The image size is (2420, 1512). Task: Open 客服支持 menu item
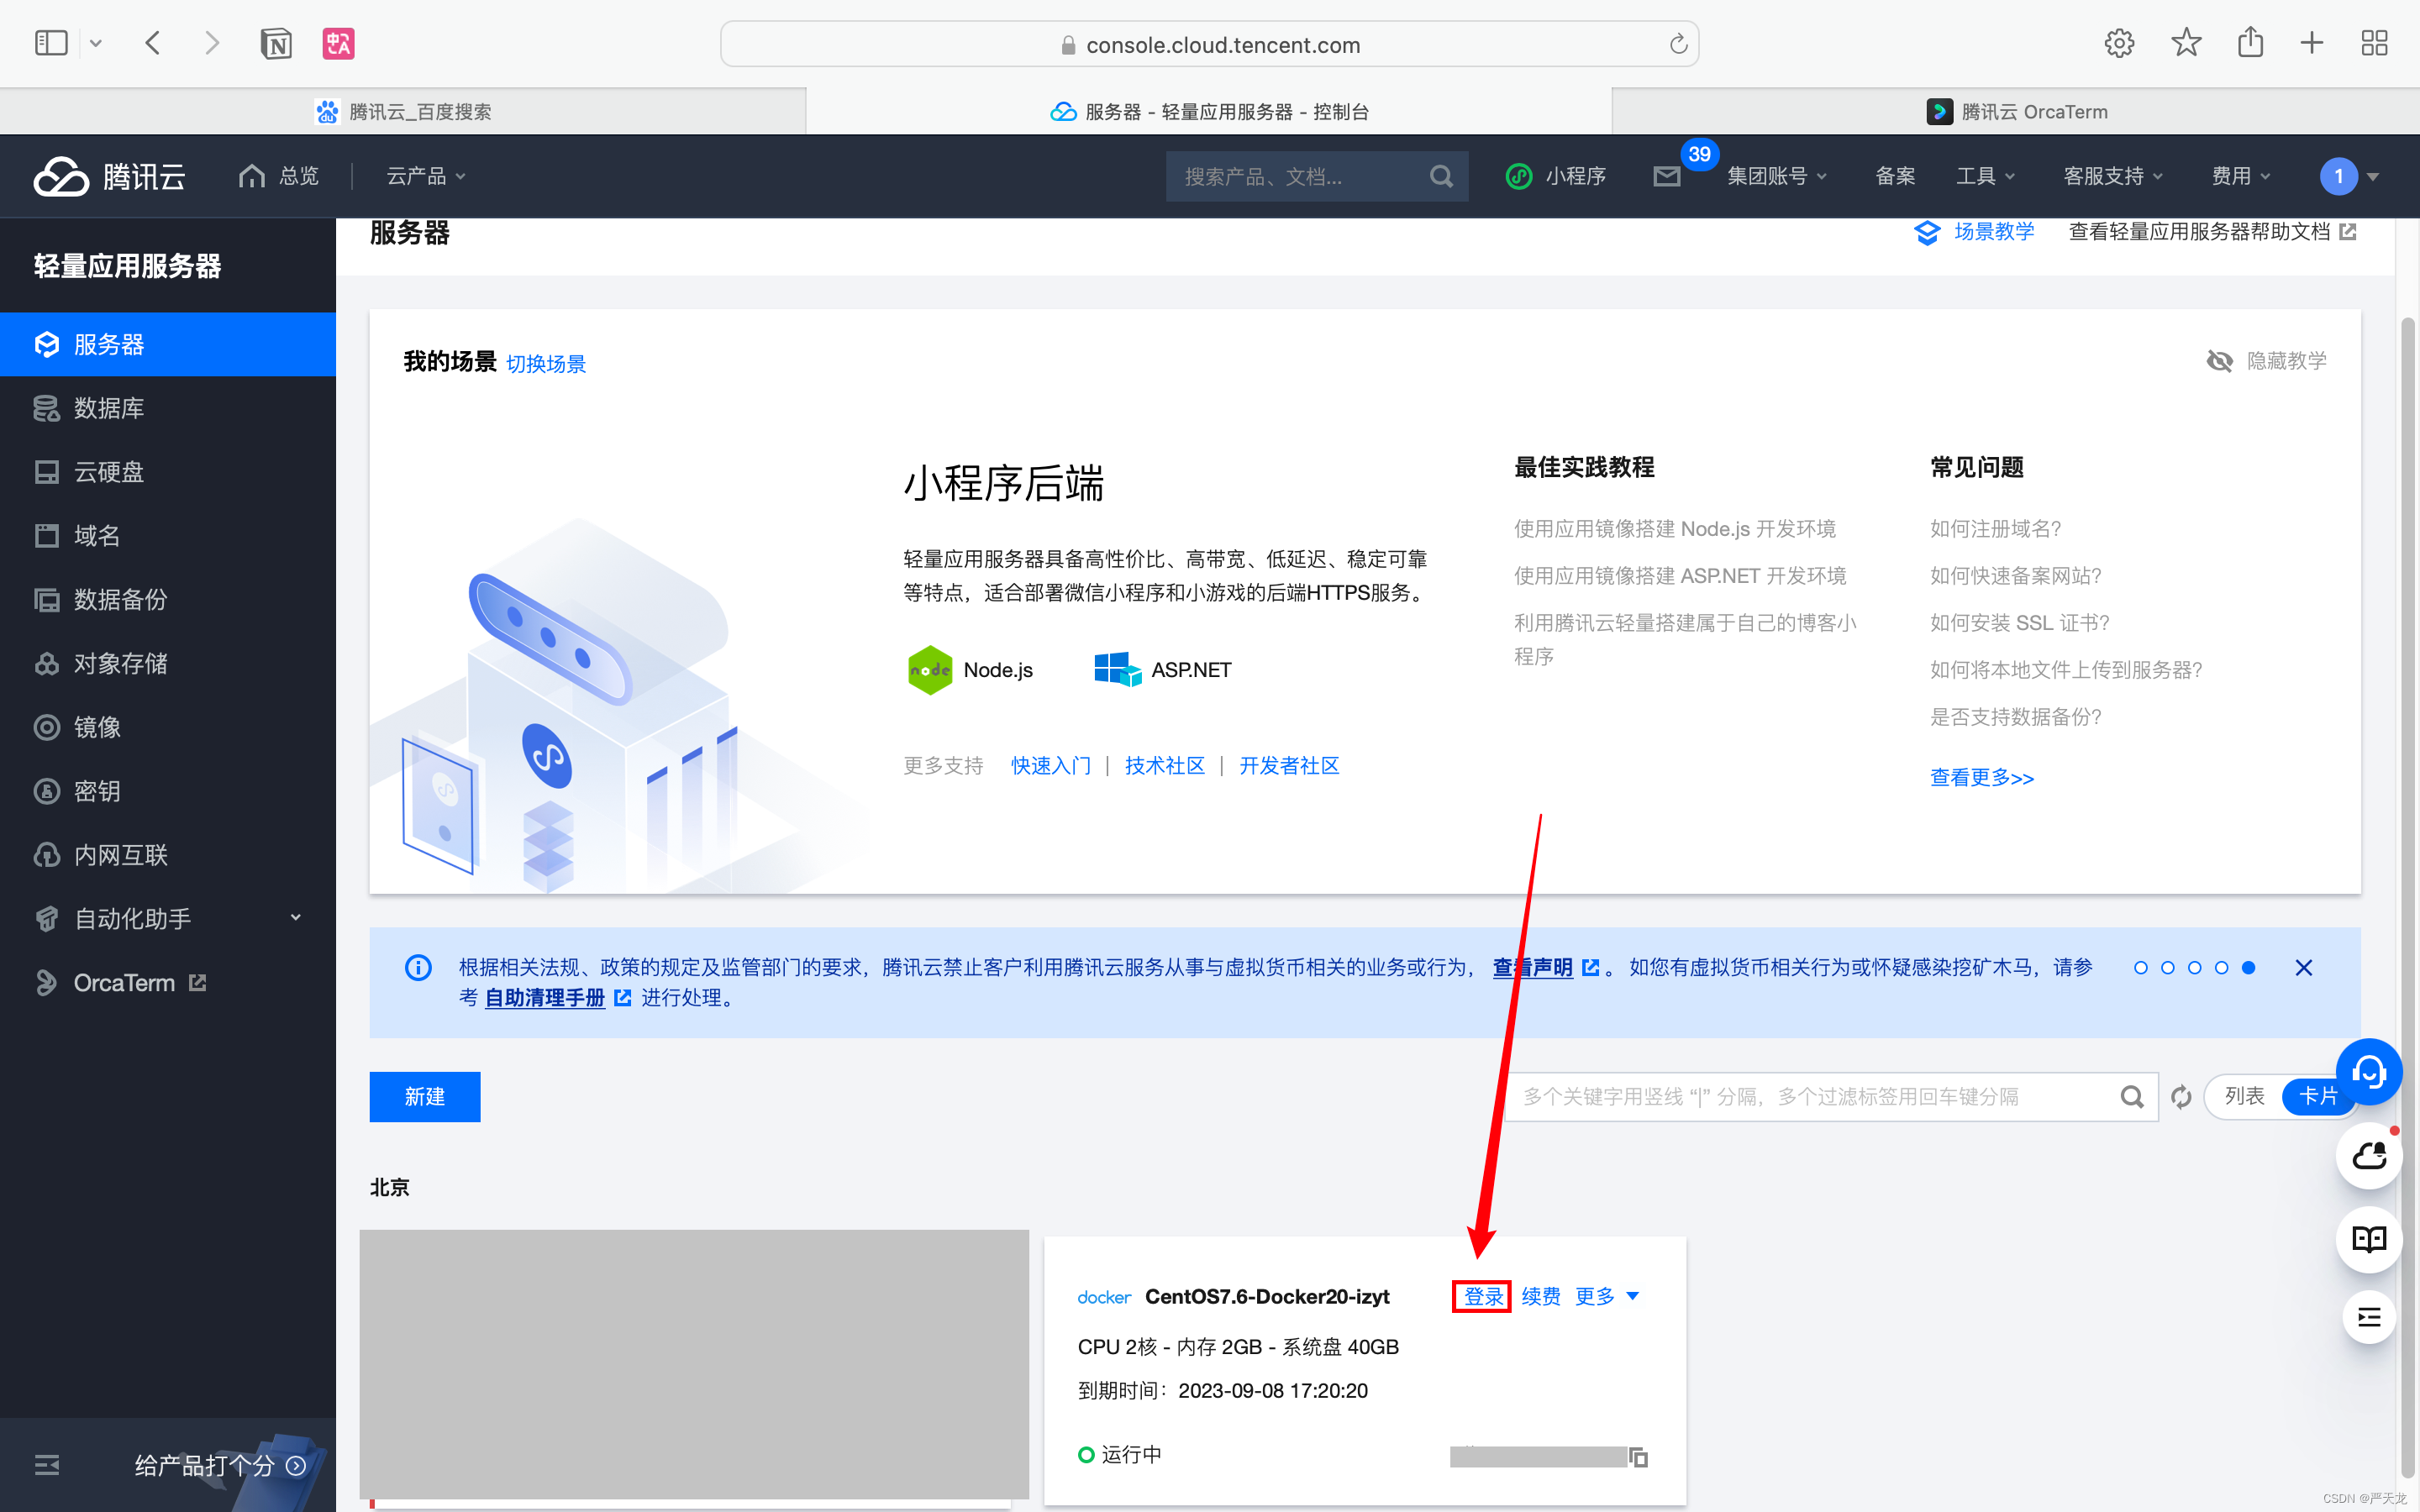pyautogui.click(x=2108, y=174)
